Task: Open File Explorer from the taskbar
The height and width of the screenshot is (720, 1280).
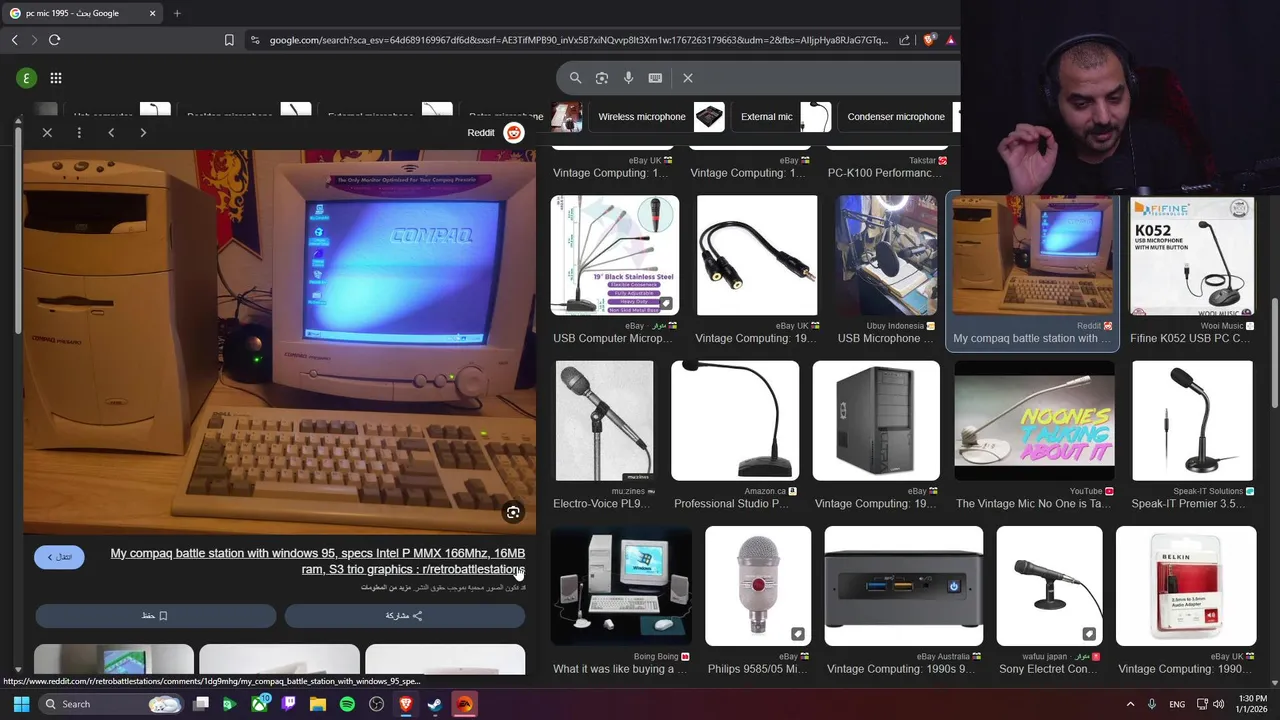Action: click(x=318, y=704)
